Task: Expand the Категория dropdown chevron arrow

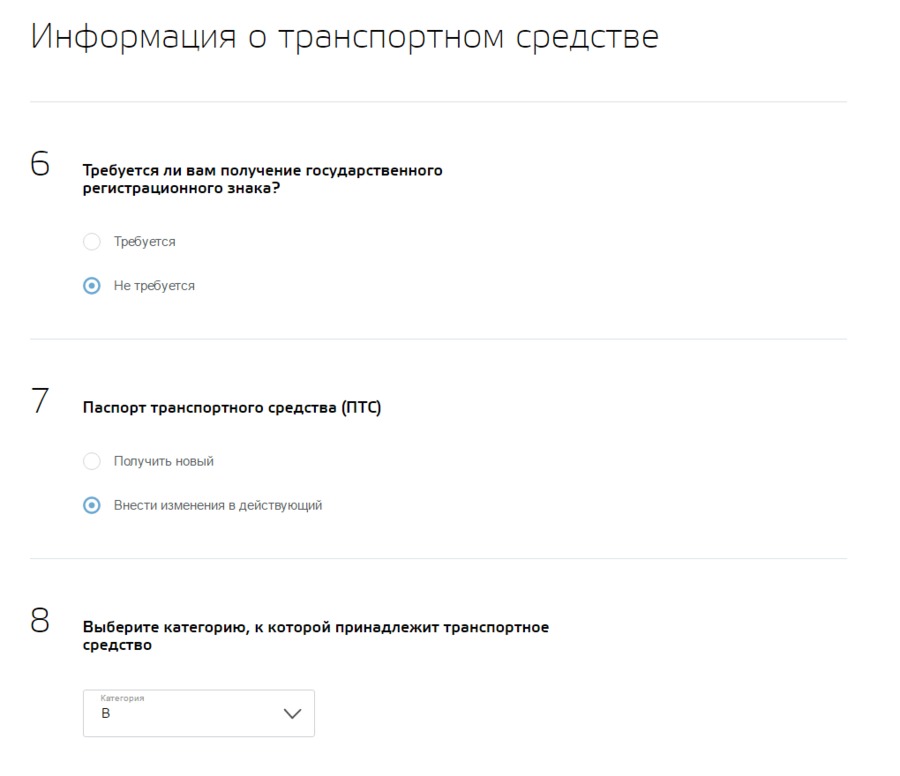Action: (292, 714)
